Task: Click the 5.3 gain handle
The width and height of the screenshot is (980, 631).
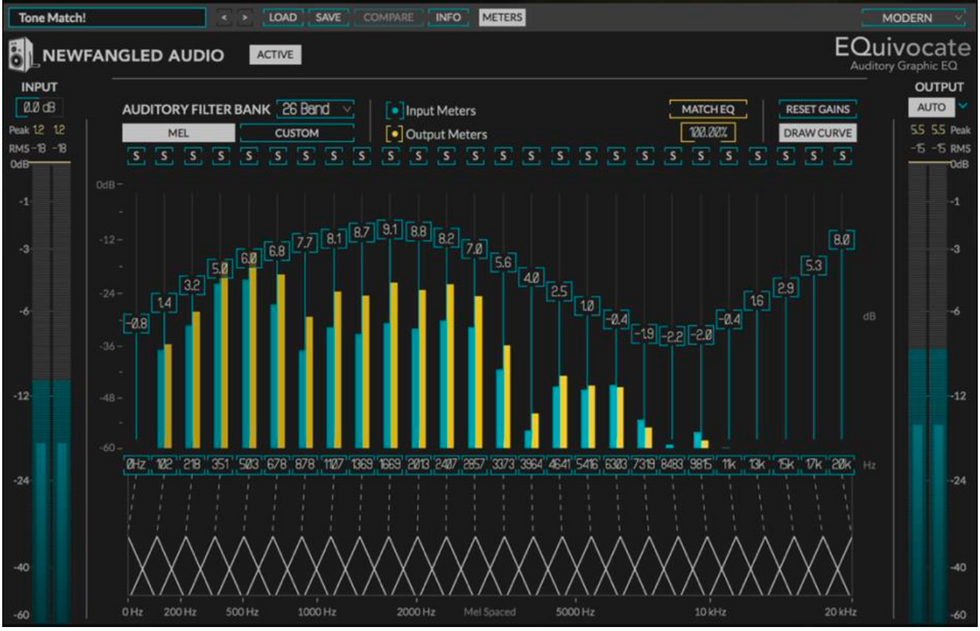Action: point(814,266)
